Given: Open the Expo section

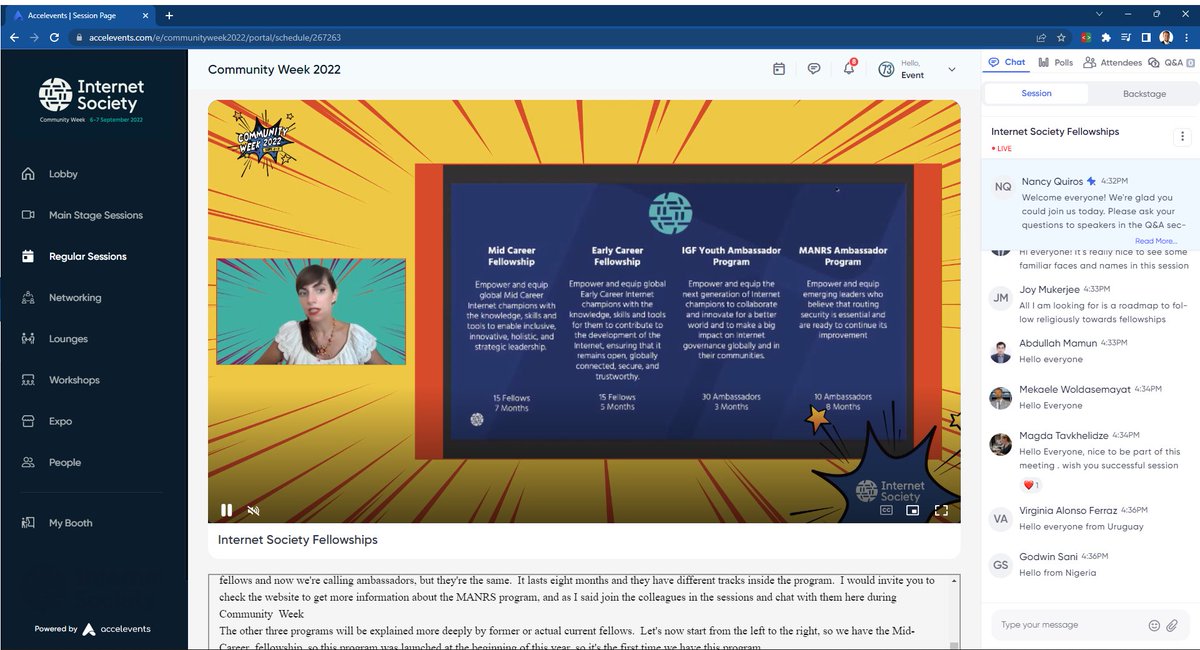Looking at the screenshot, I should pyautogui.click(x=60, y=421).
